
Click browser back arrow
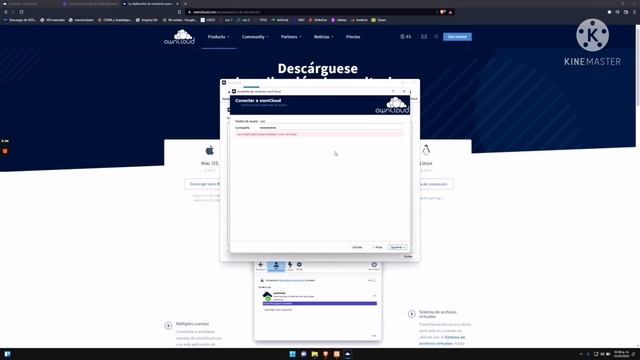5,12
